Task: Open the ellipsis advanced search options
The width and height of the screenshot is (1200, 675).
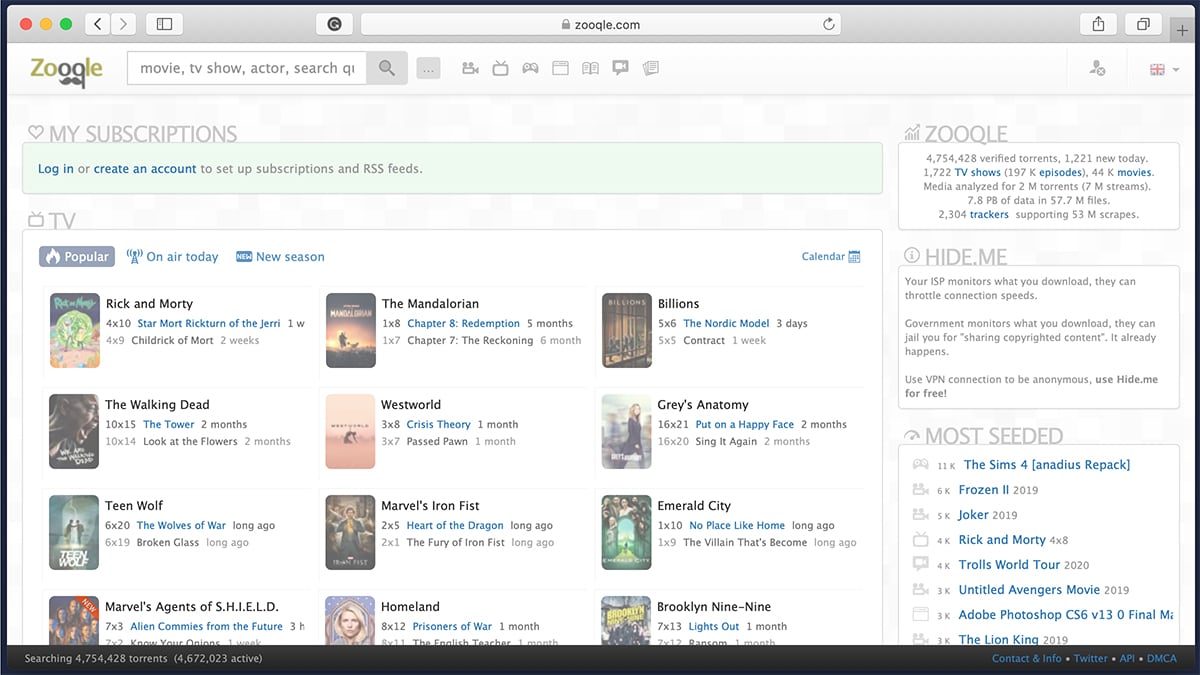Action: coord(428,69)
